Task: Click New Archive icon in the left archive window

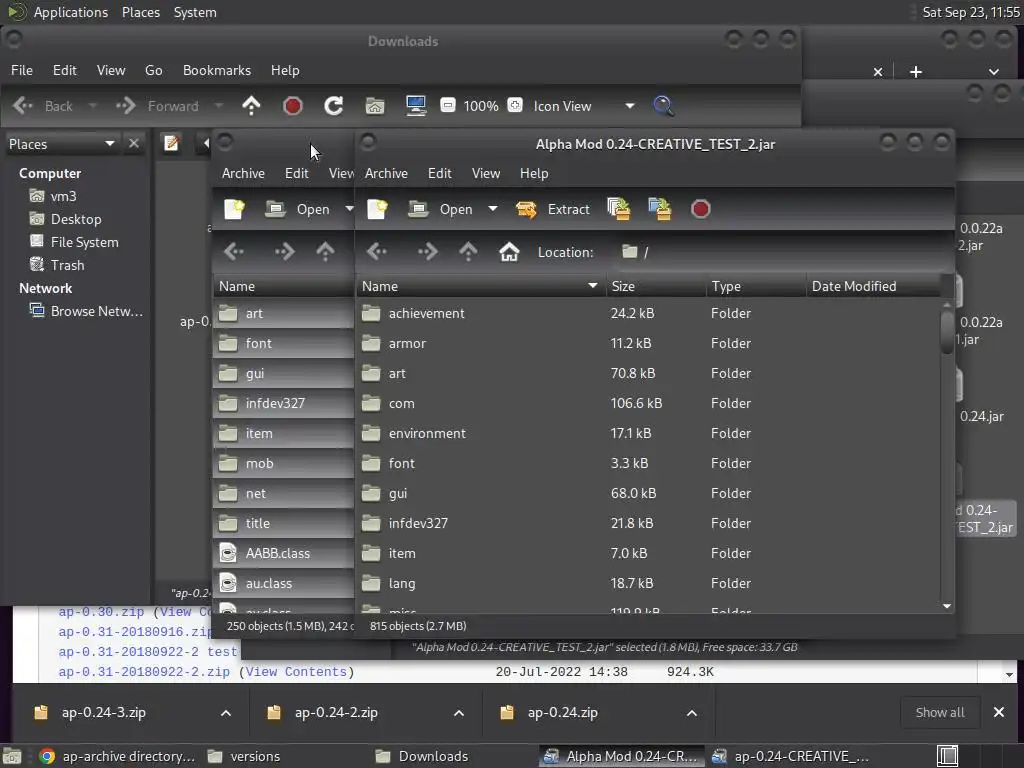Action: (234, 209)
